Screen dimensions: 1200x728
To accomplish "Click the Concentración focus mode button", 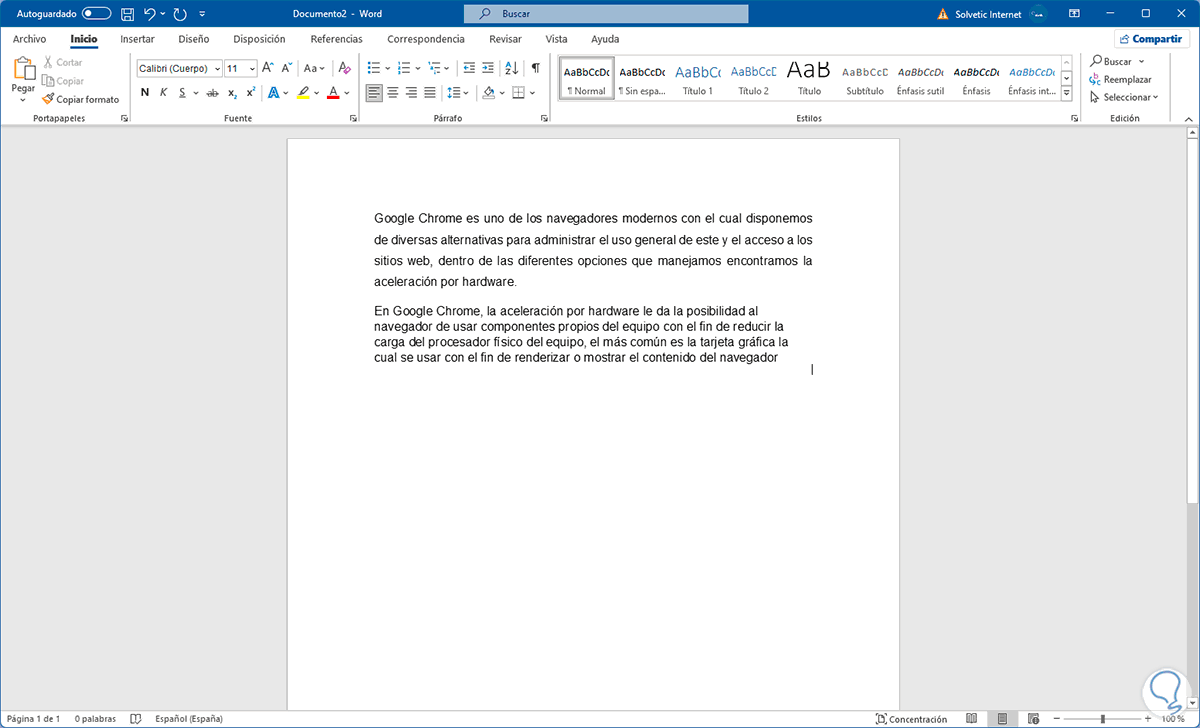I will (911, 718).
